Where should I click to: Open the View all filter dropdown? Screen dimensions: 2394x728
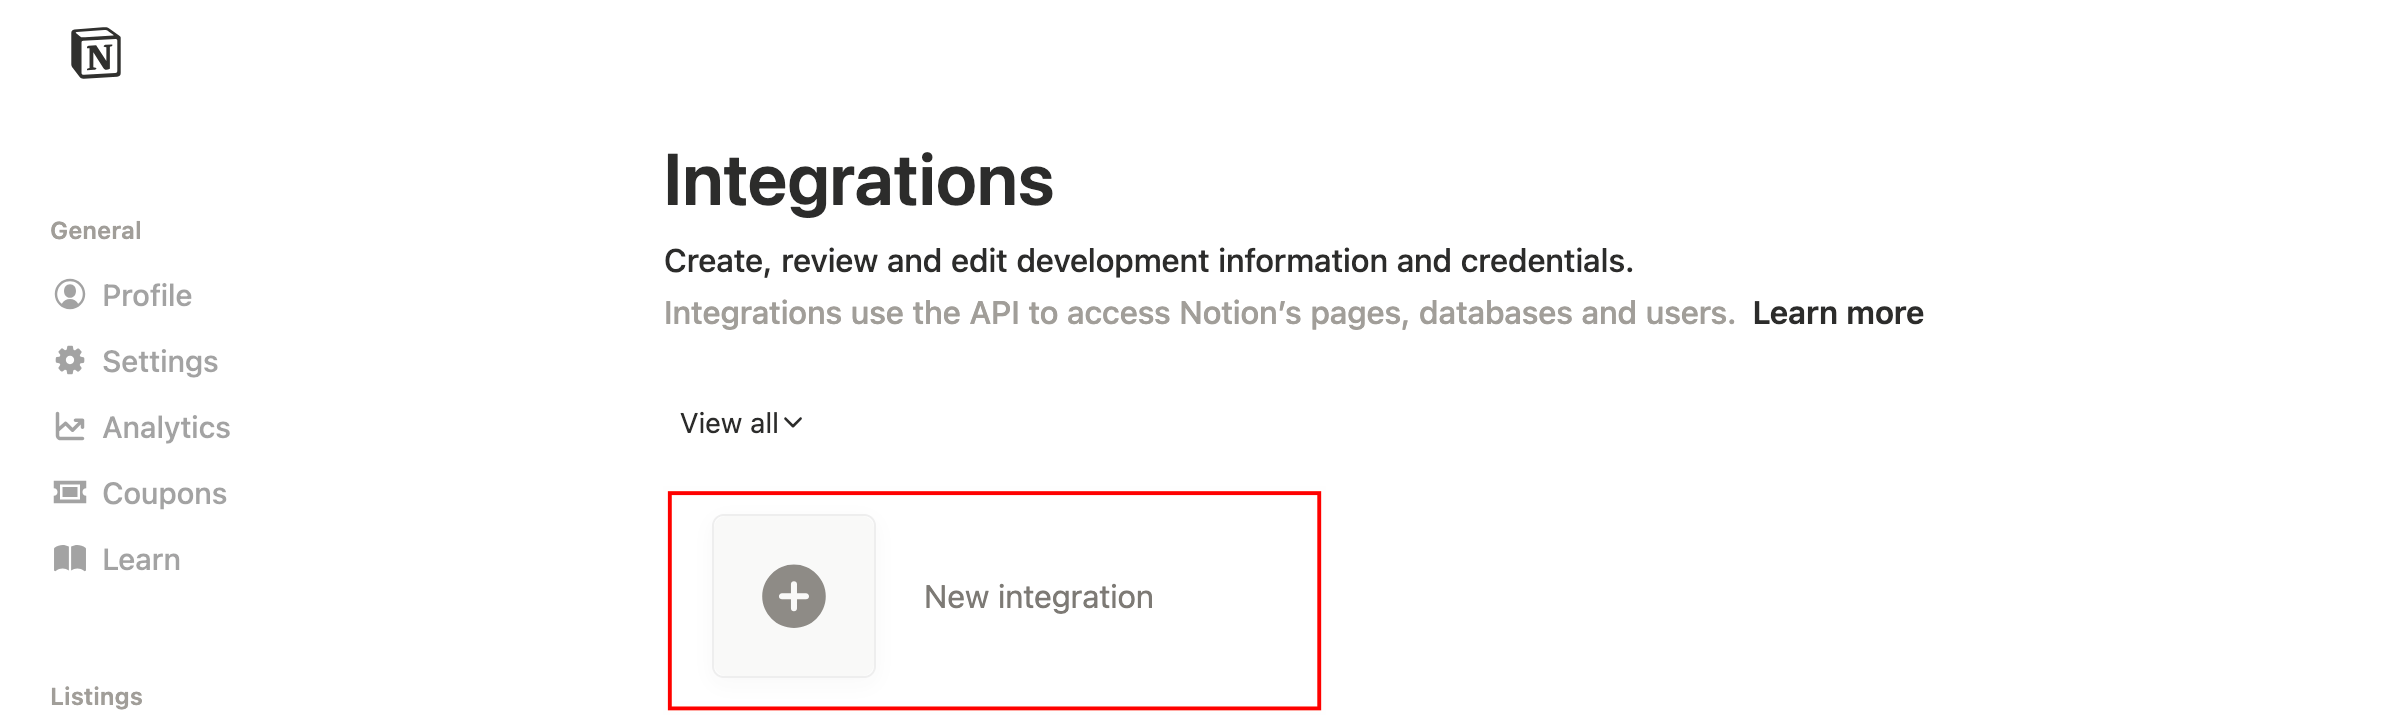[x=738, y=422]
